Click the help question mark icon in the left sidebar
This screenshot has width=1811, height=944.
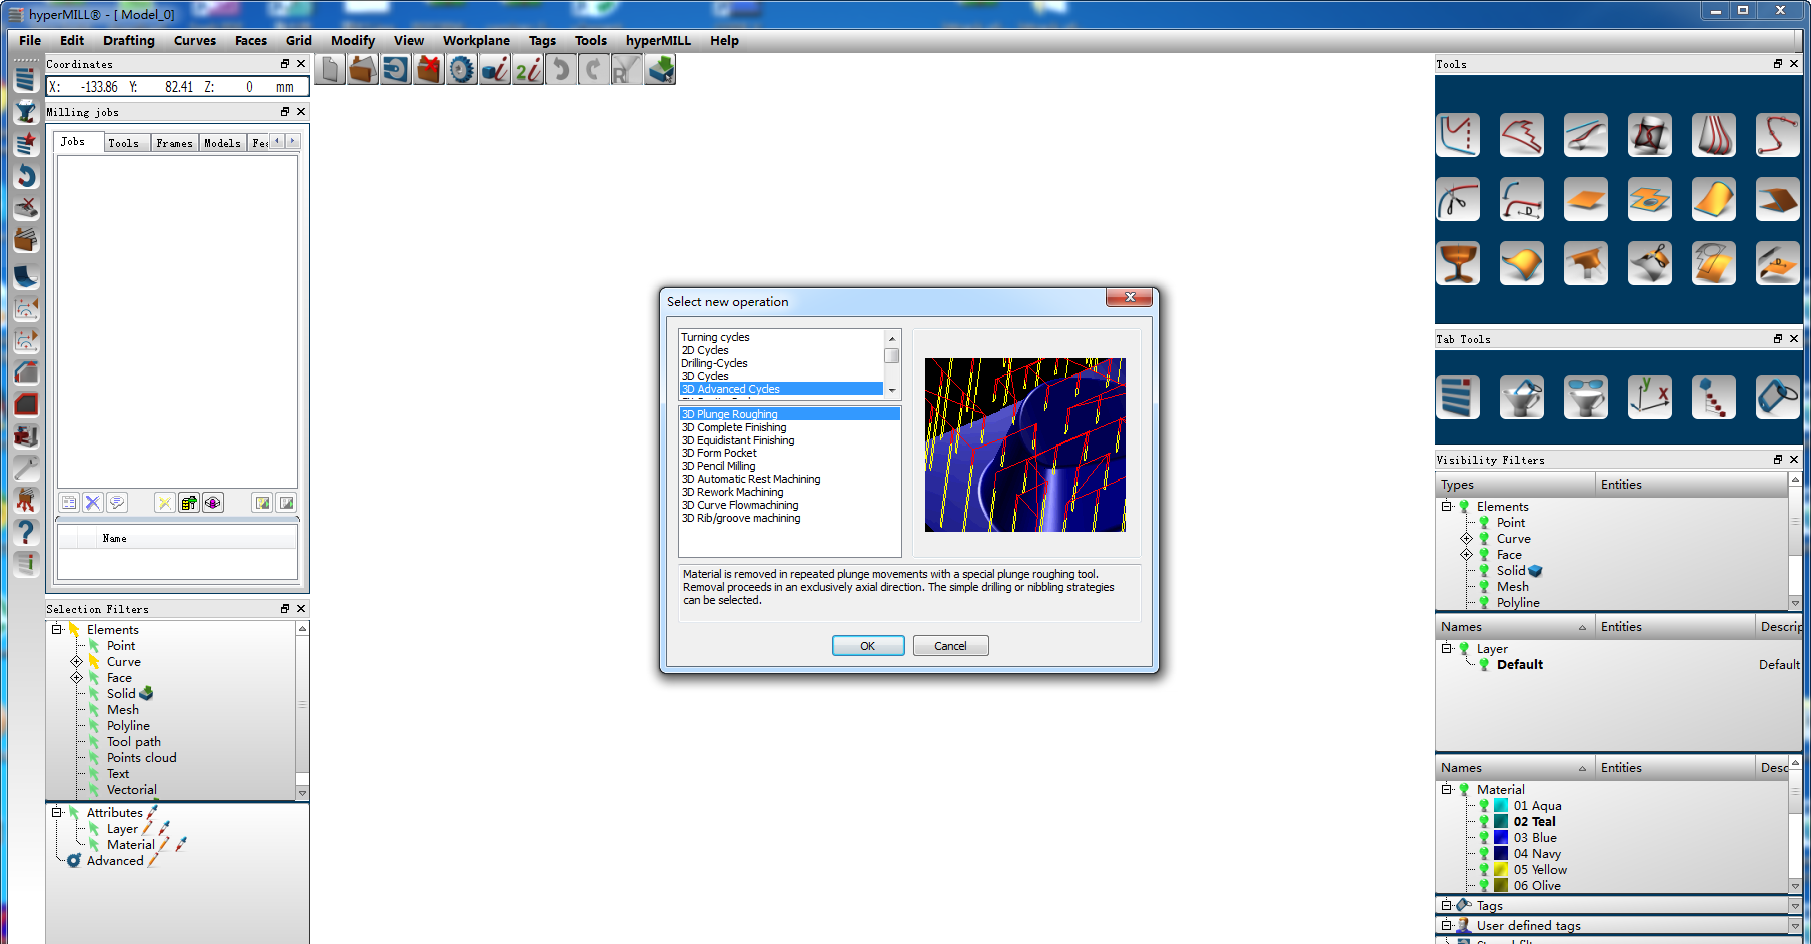(26, 532)
